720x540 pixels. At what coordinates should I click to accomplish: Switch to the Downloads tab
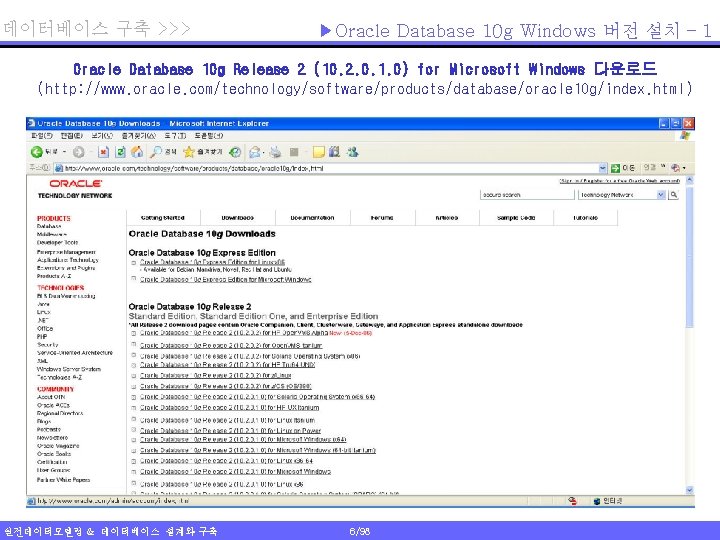click(238, 218)
